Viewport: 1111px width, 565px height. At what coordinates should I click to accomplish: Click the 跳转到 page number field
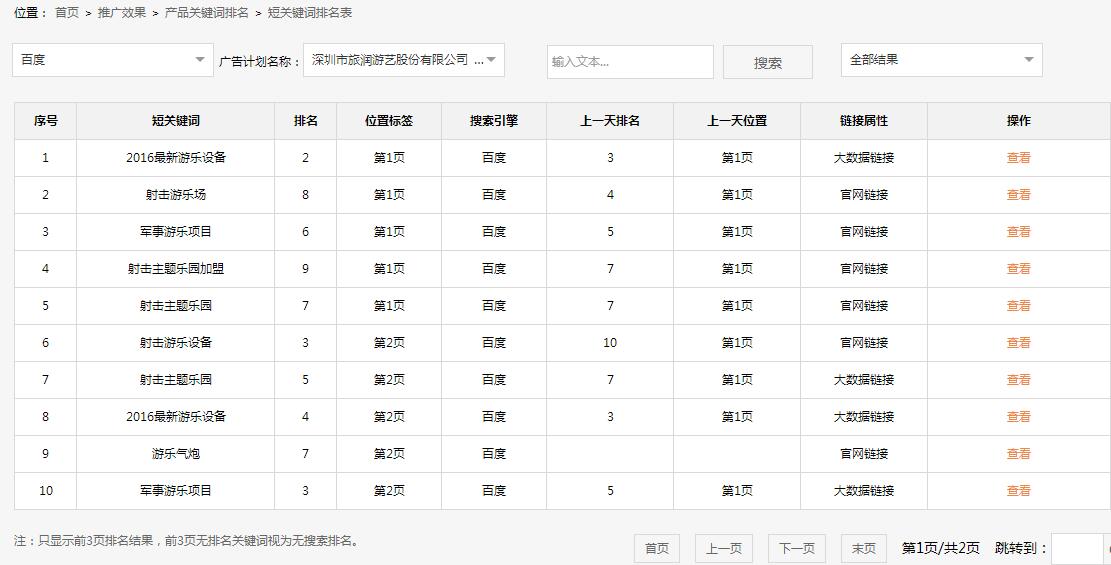tap(1076, 548)
